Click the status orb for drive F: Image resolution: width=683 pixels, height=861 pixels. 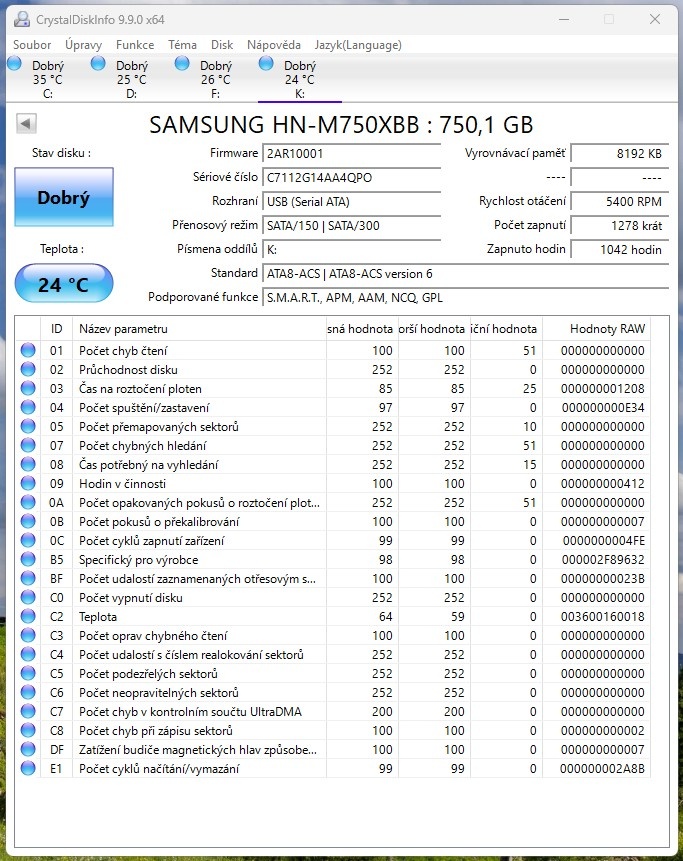click(182, 64)
